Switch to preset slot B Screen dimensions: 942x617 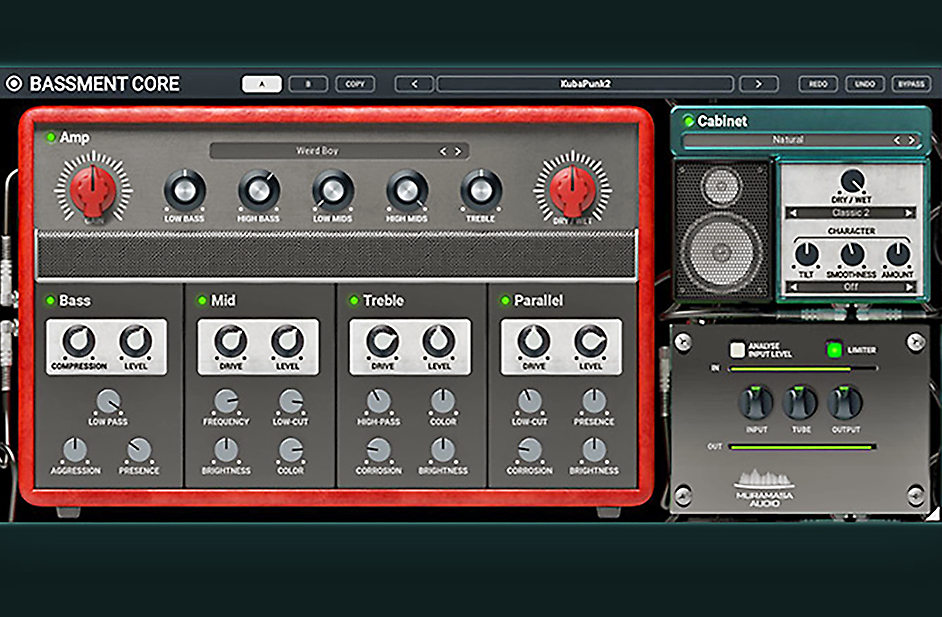[308, 84]
